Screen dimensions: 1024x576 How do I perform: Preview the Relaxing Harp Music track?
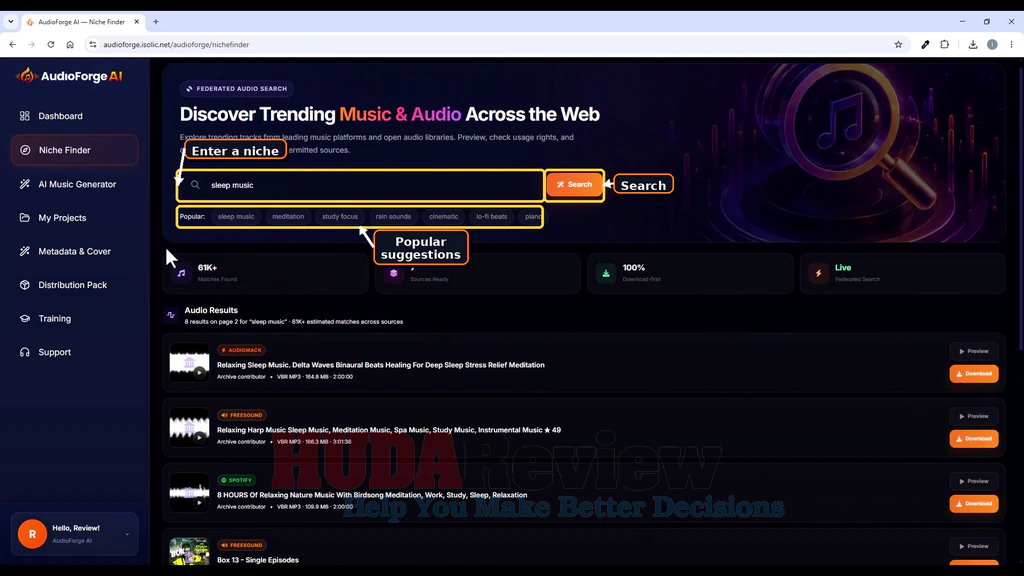click(974, 416)
